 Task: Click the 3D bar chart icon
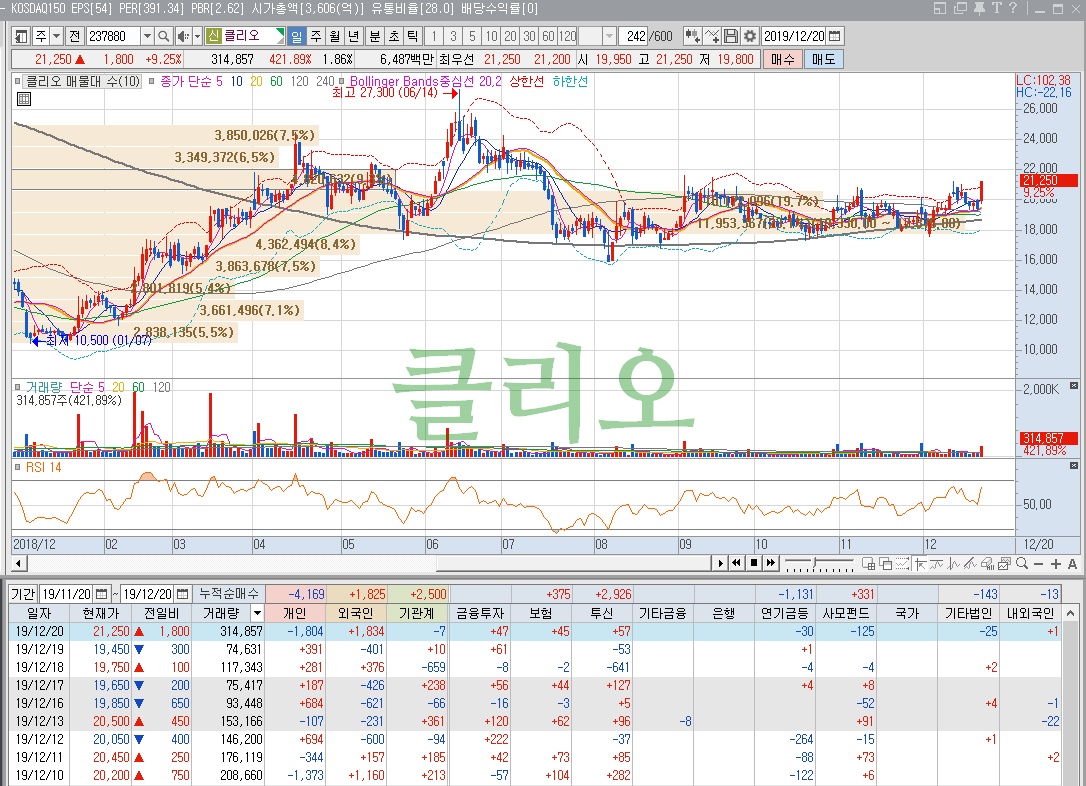[988, 564]
